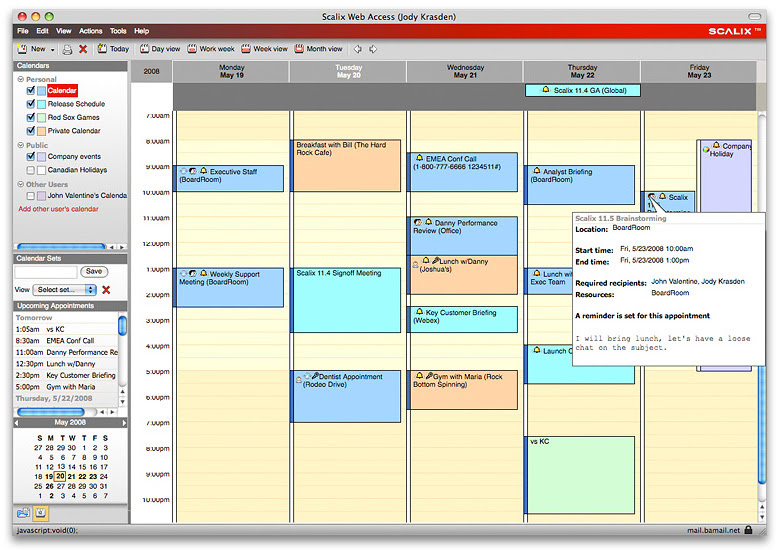Viewport: 780px width, 550px height.
Task: Click Release Schedule color swatch
Action: coord(42,104)
